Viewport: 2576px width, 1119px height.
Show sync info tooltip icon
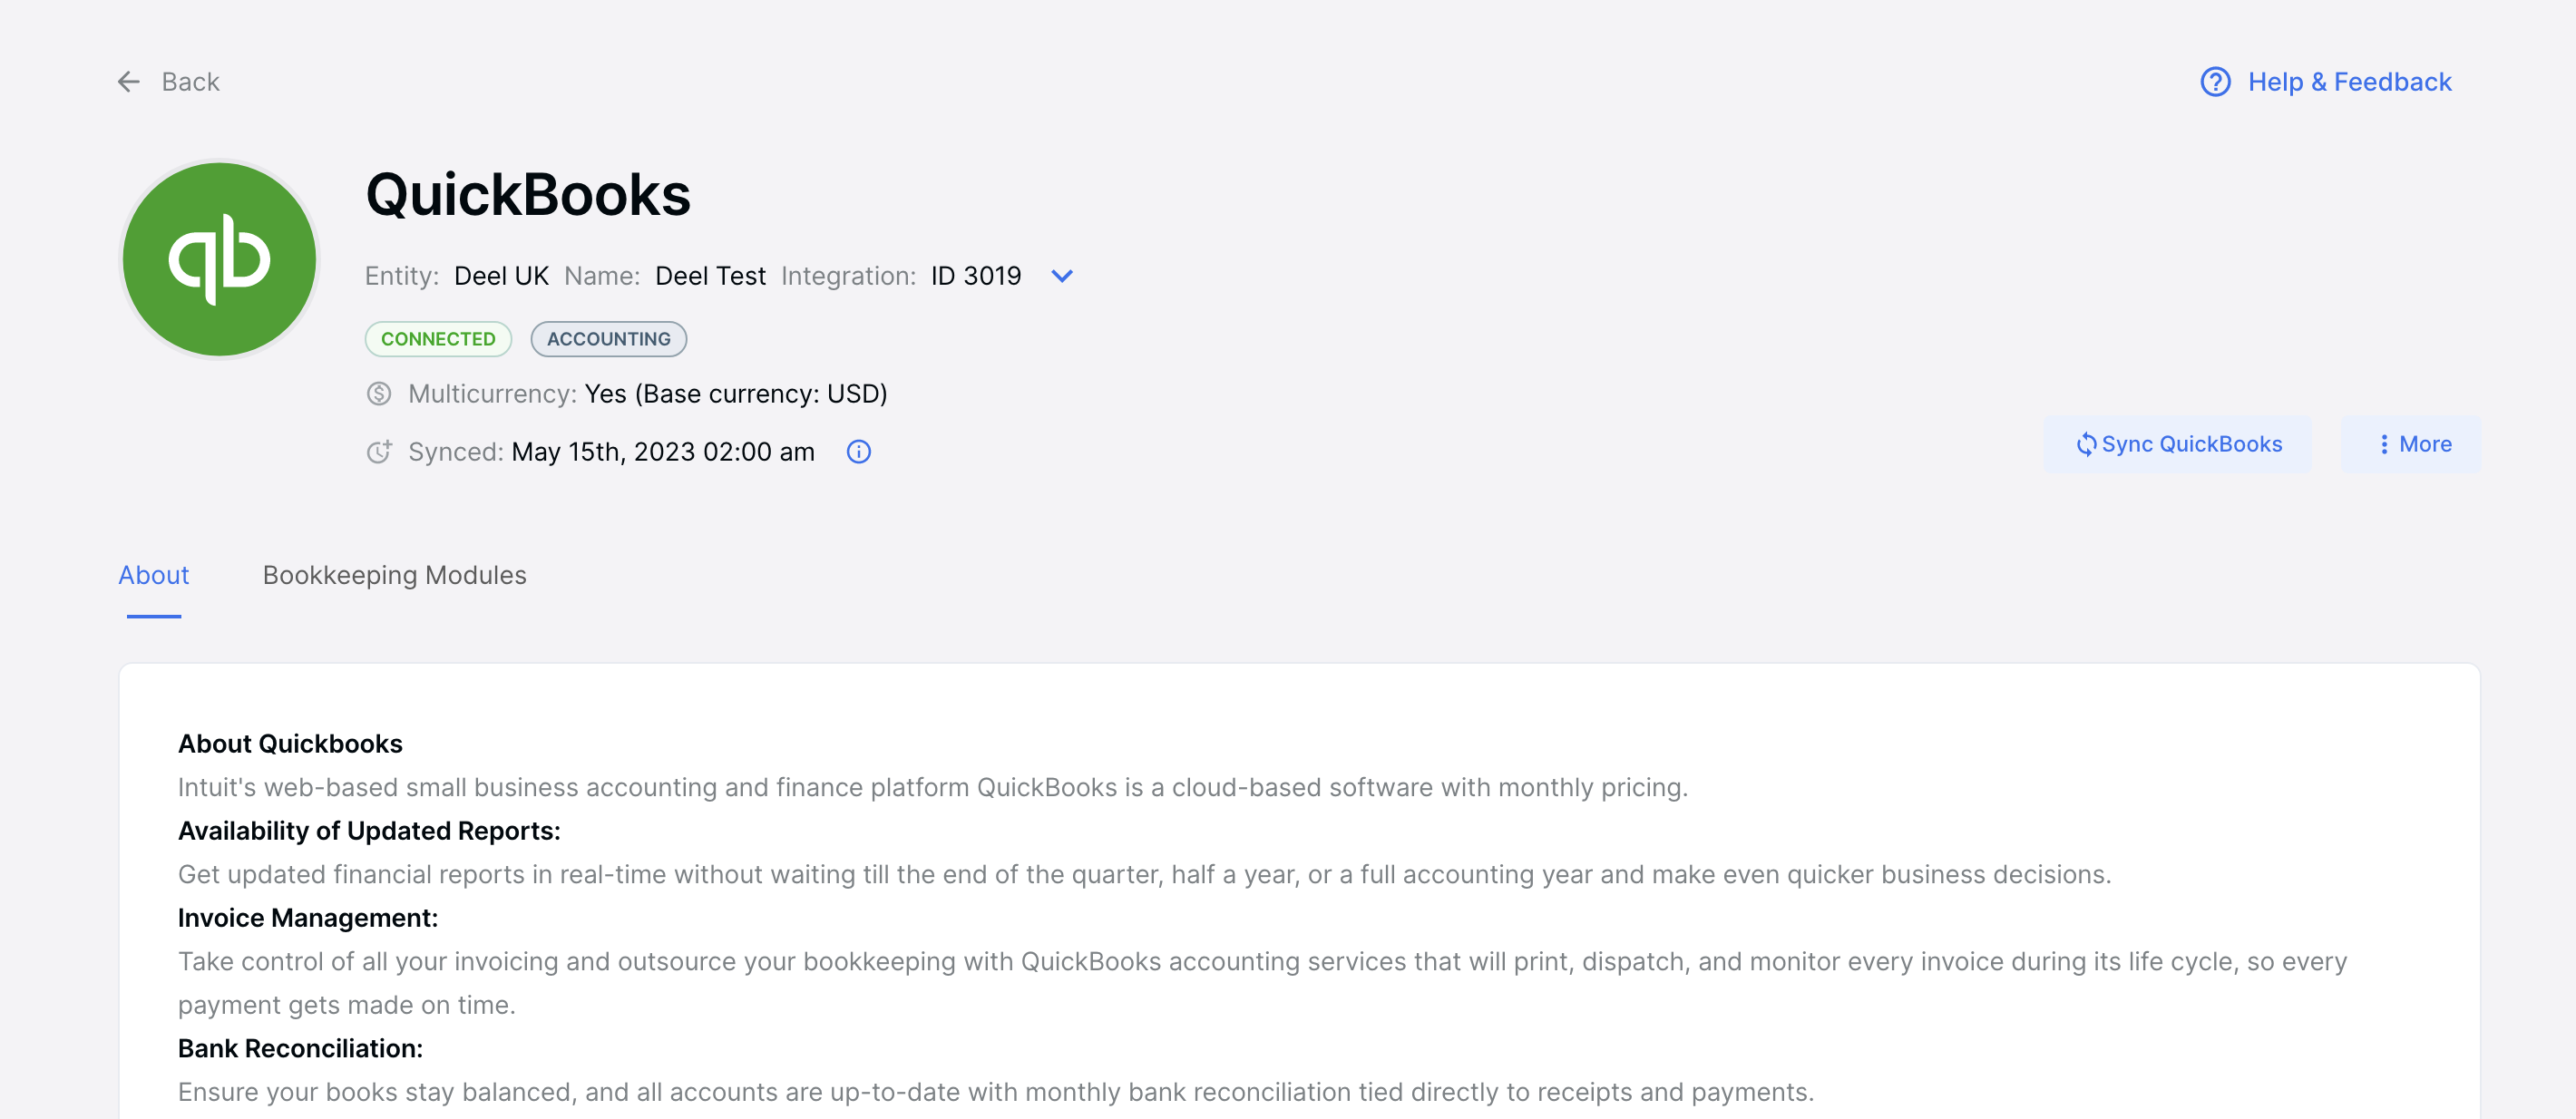tap(858, 452)
